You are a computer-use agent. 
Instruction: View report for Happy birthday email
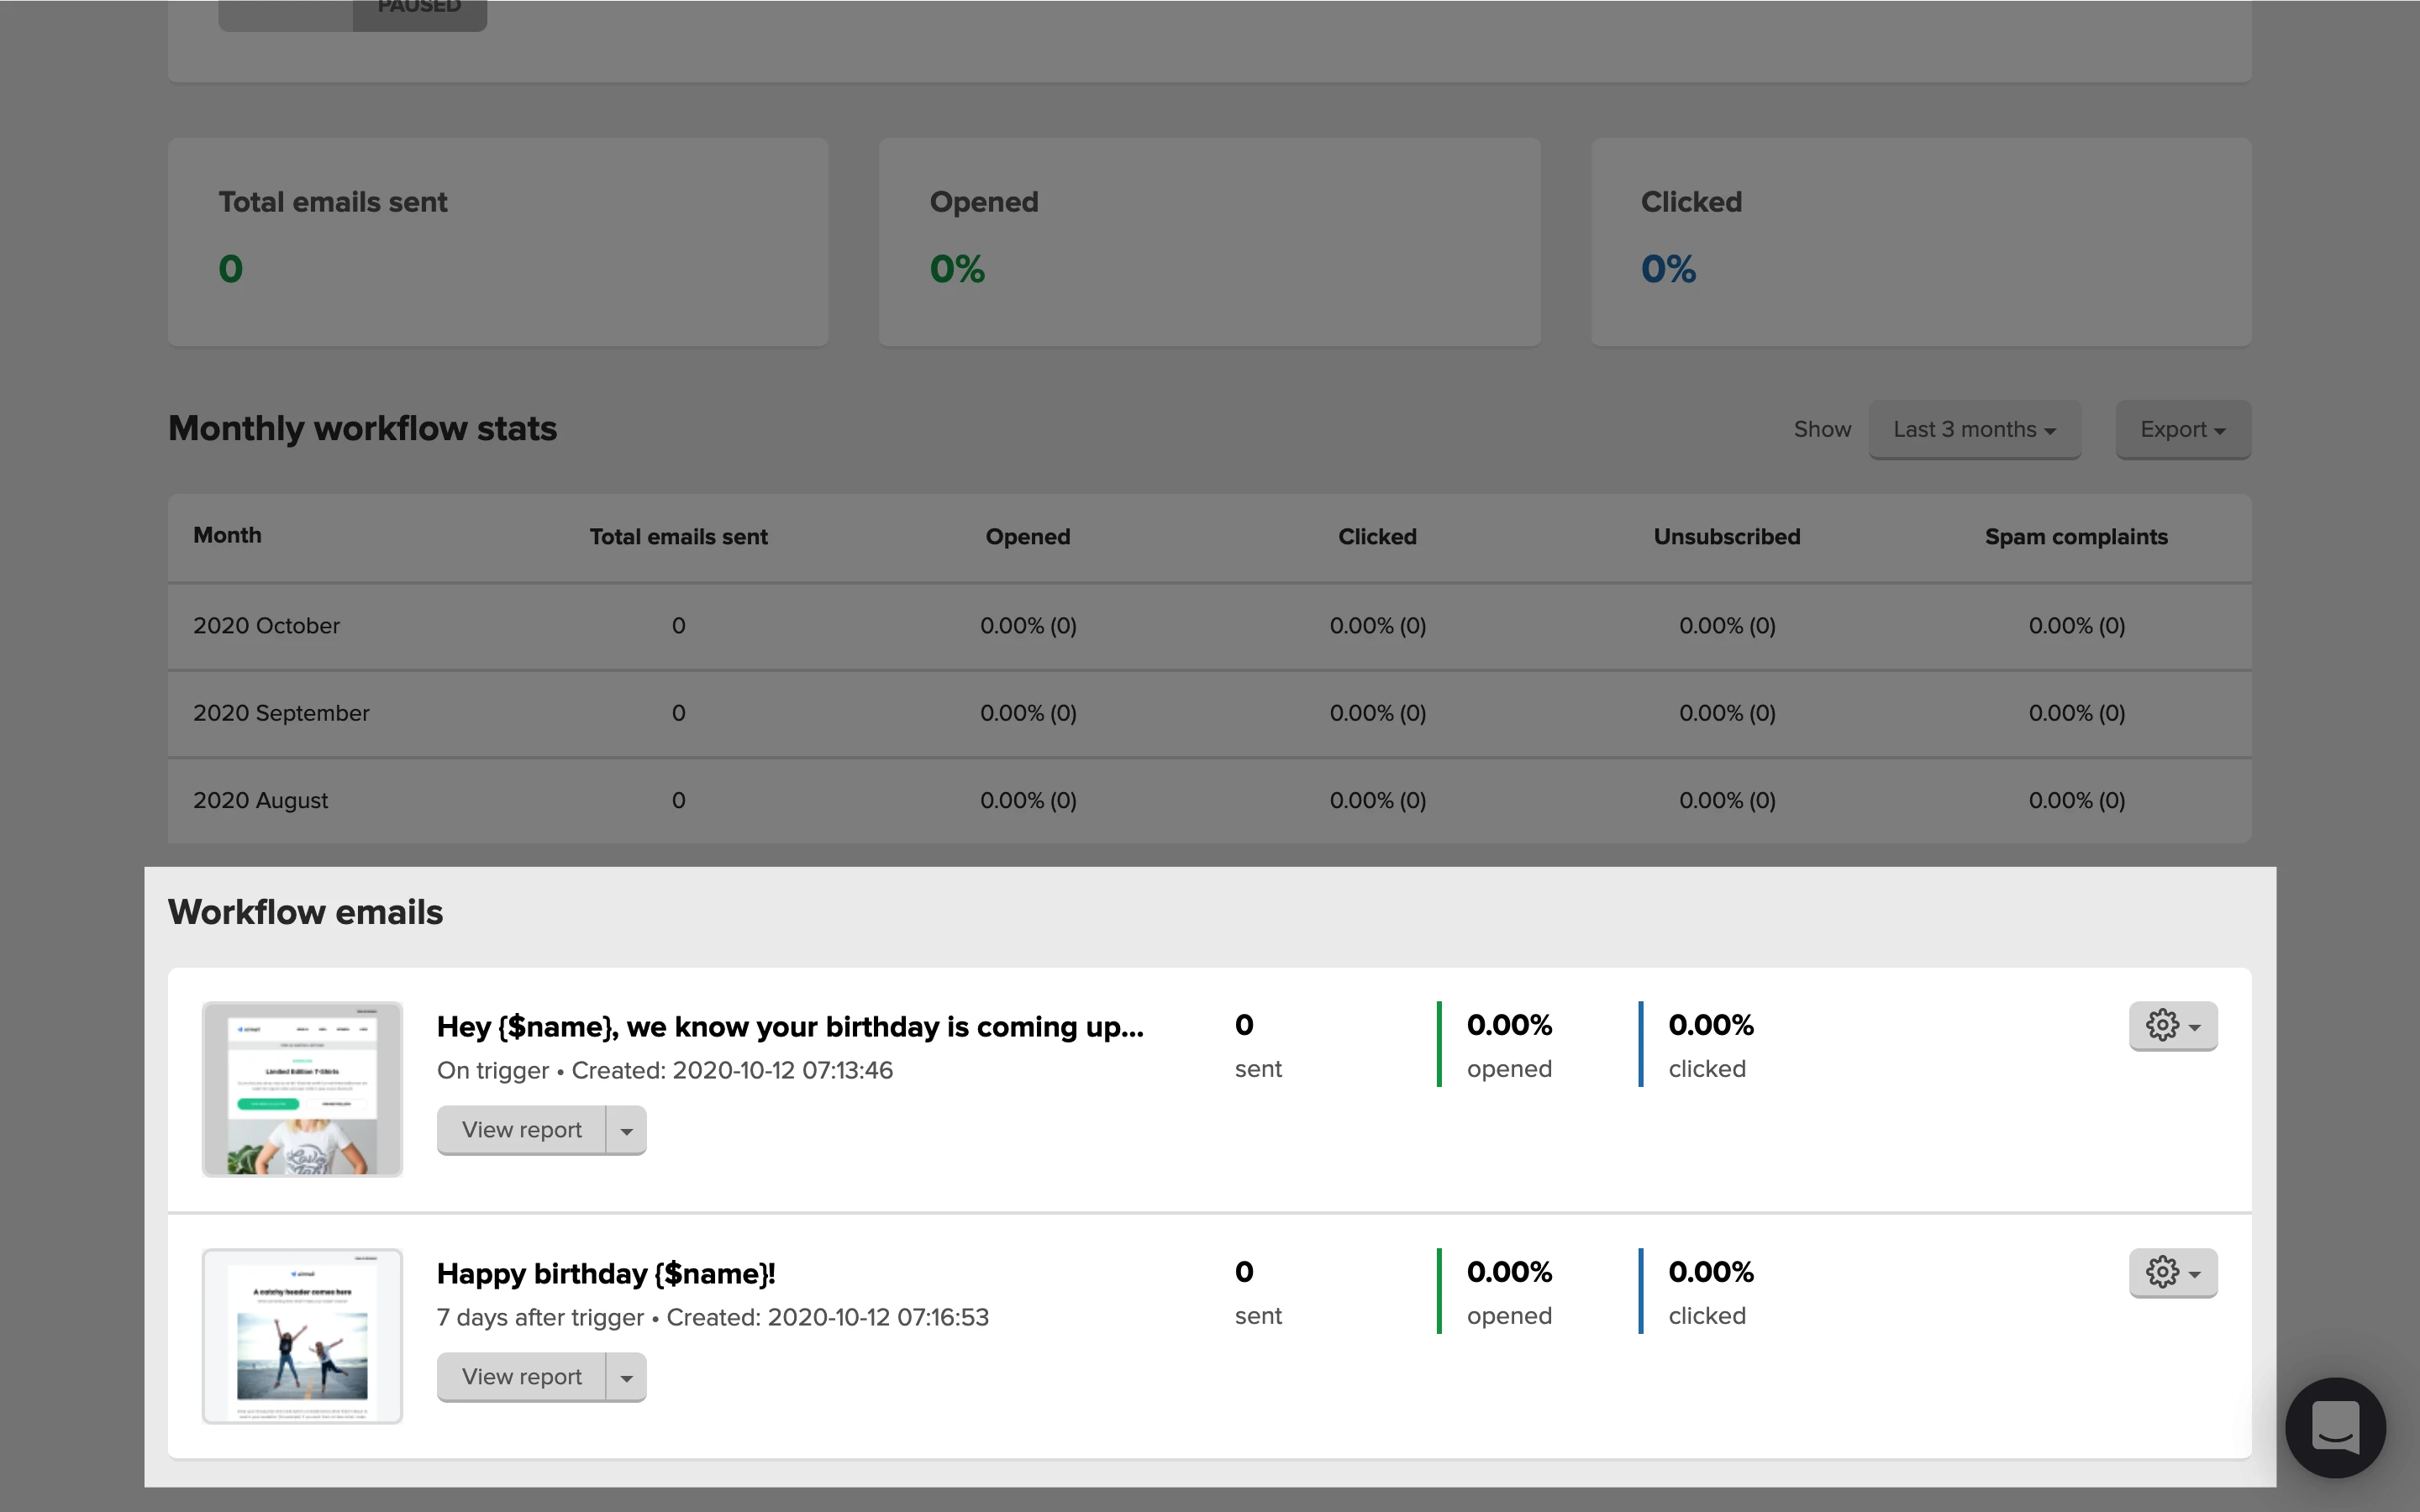521,1377
